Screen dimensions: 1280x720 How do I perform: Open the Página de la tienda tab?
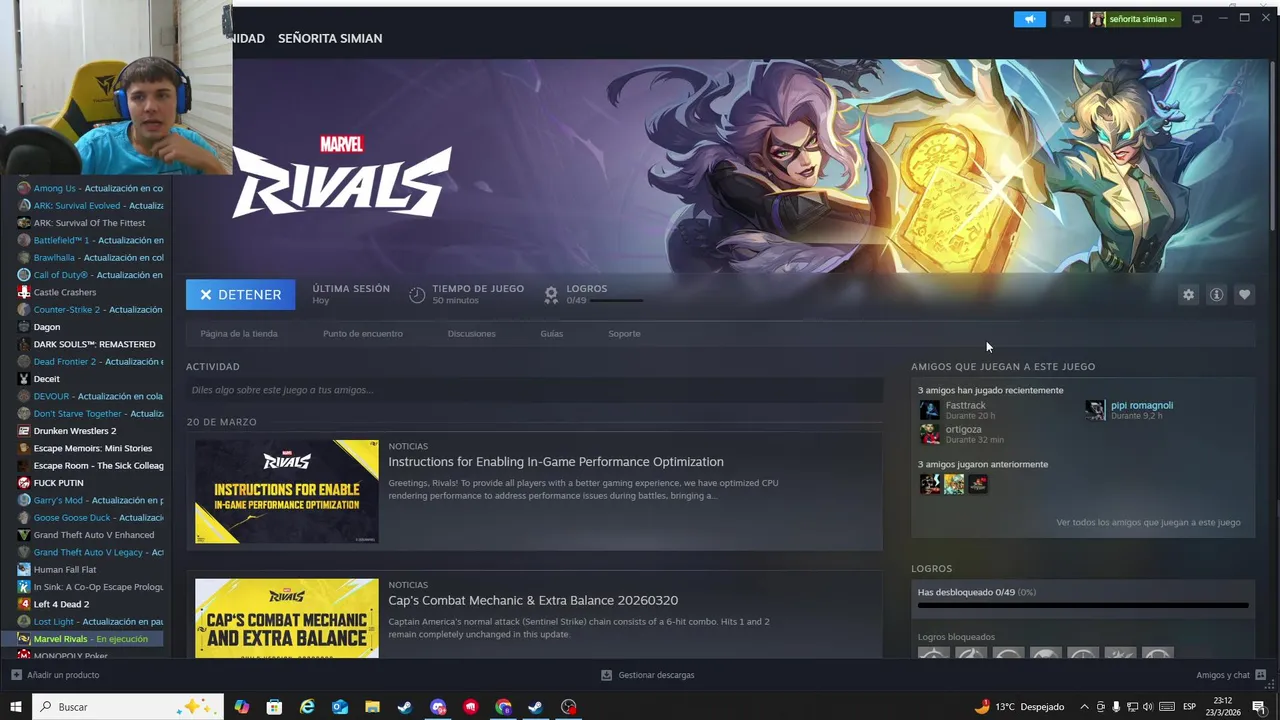pos(239,334)
